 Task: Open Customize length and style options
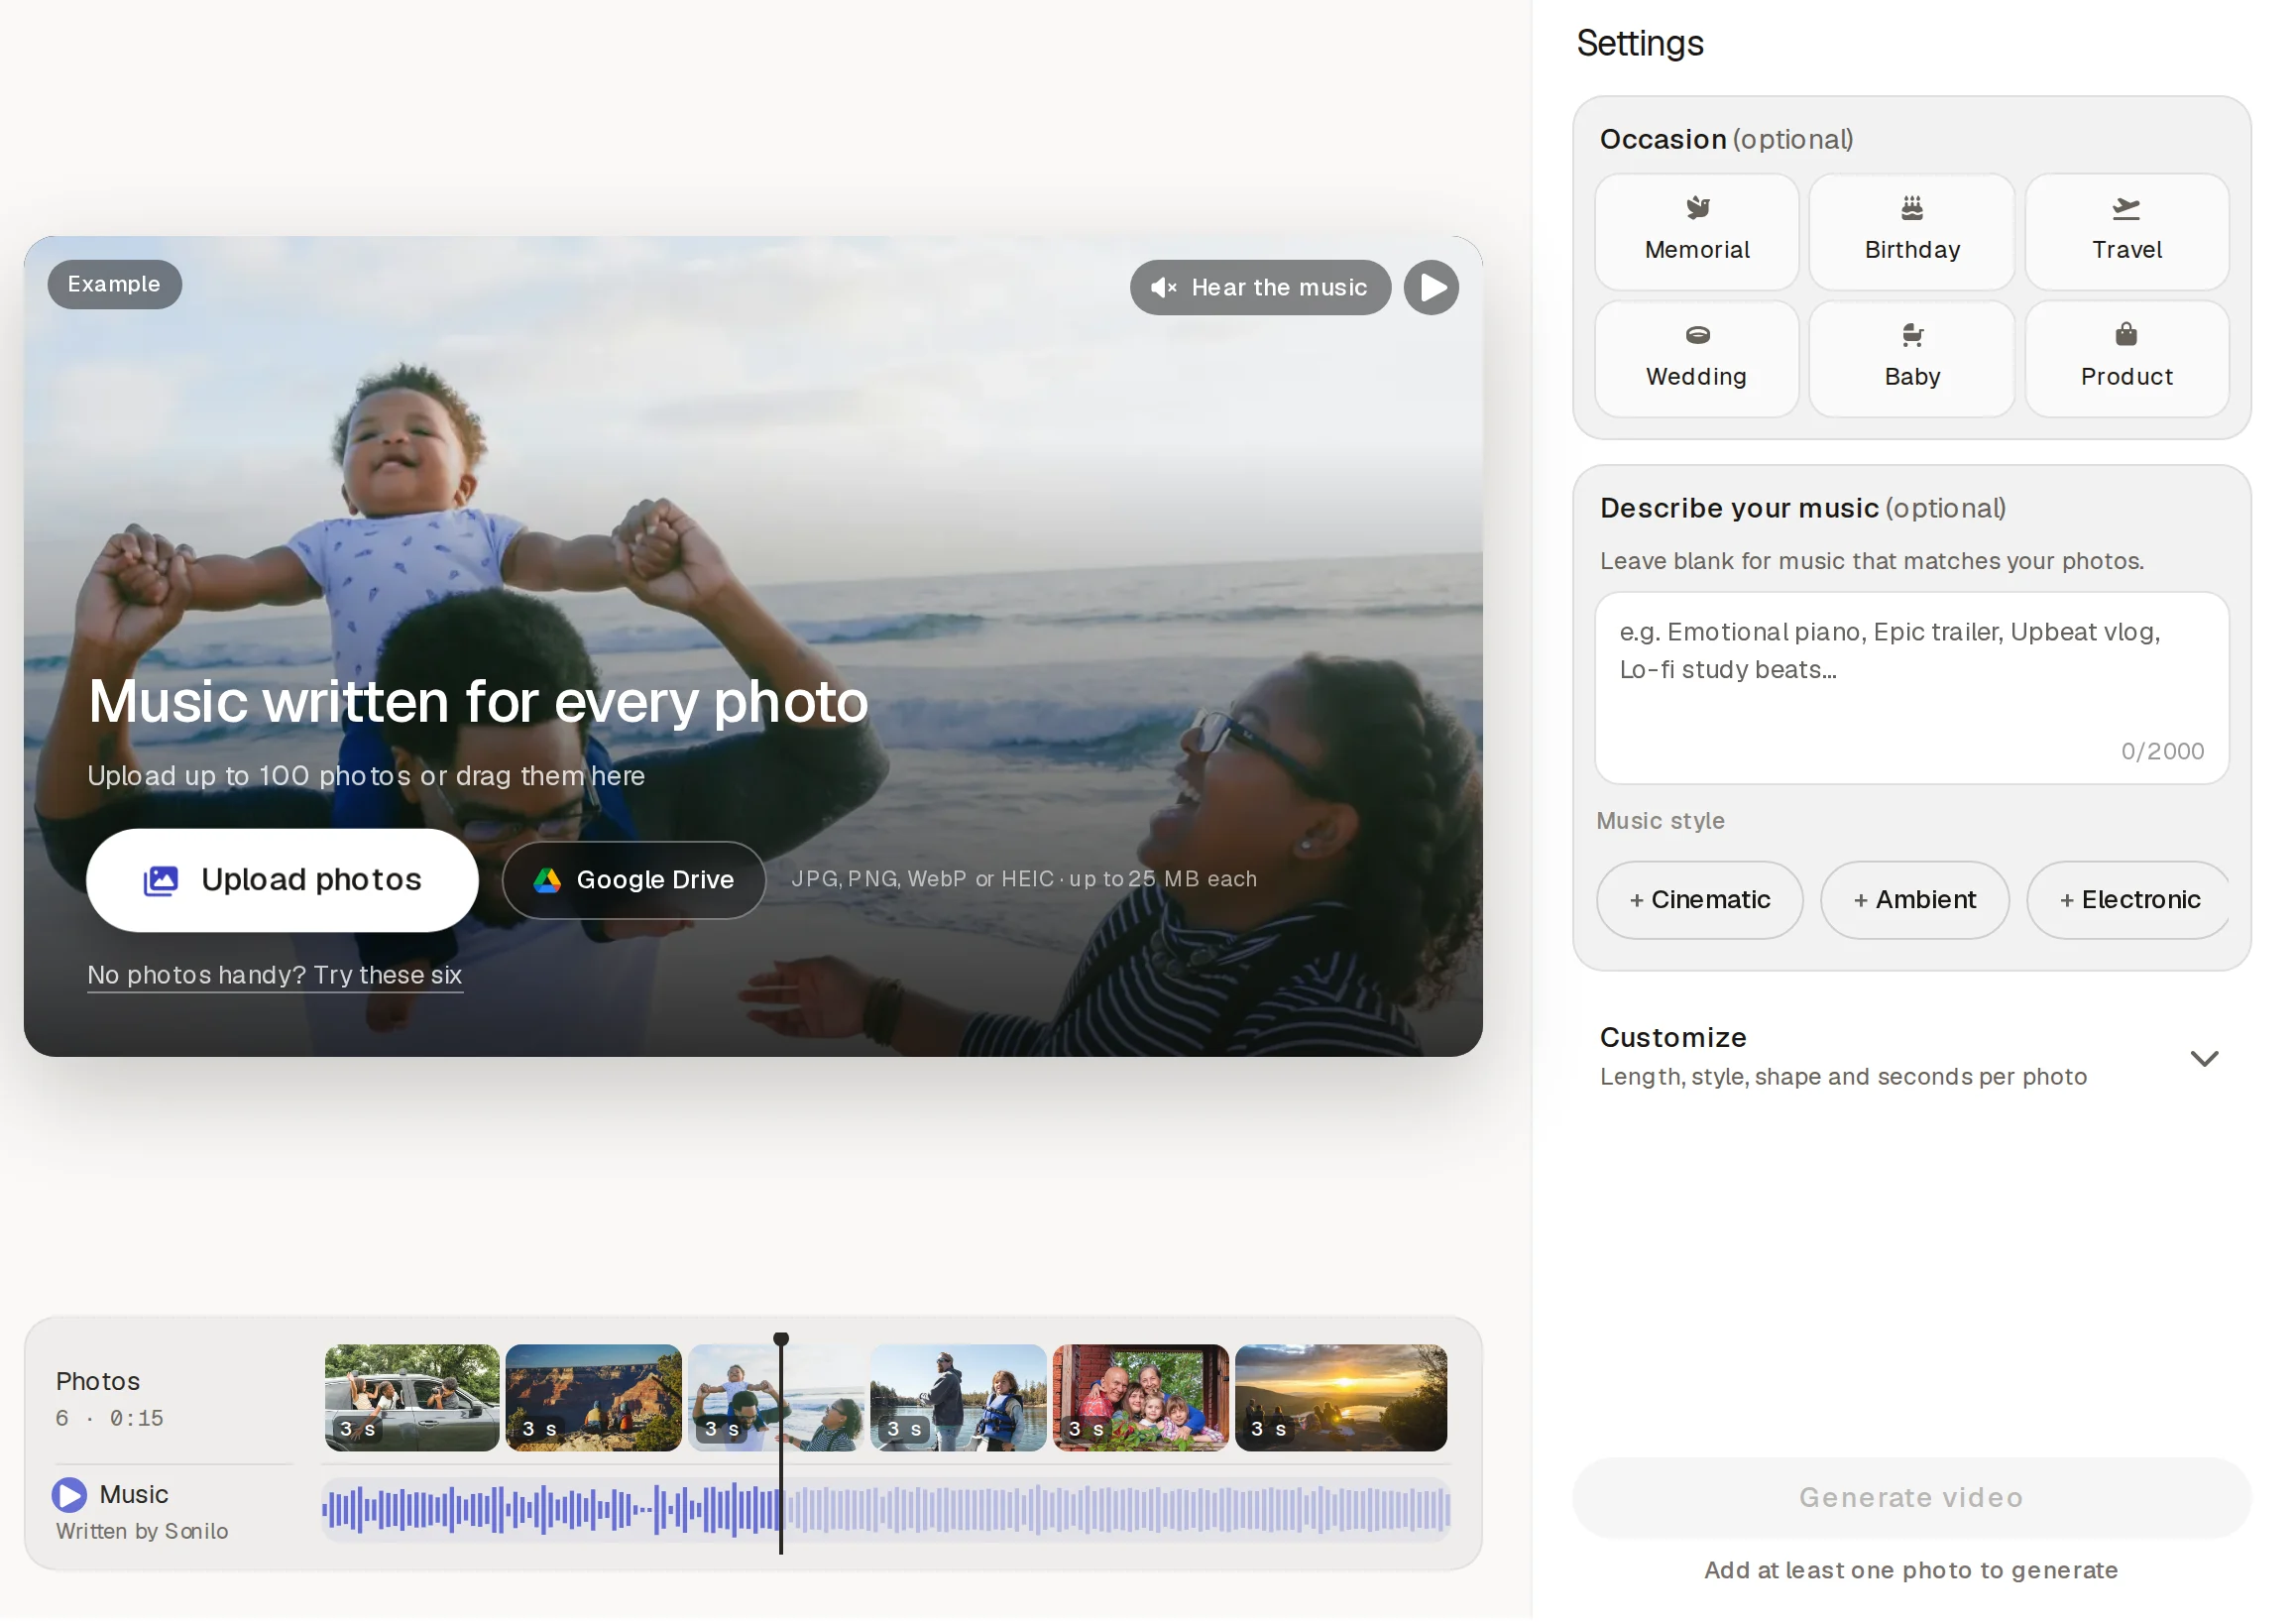pyautogui.click(x=1914, y=1058)
